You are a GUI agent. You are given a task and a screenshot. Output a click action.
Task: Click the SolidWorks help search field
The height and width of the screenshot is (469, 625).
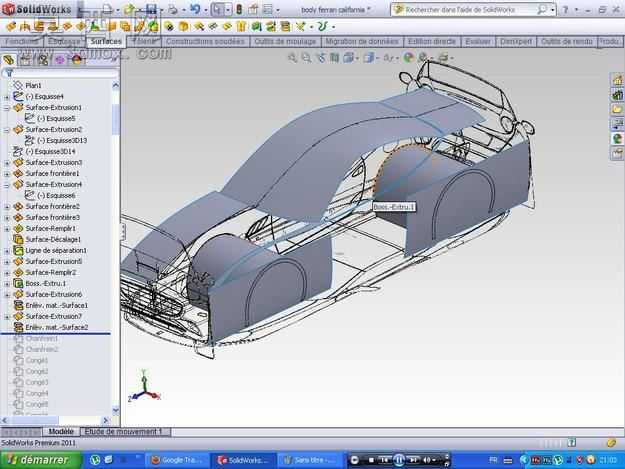pos(469,10)
